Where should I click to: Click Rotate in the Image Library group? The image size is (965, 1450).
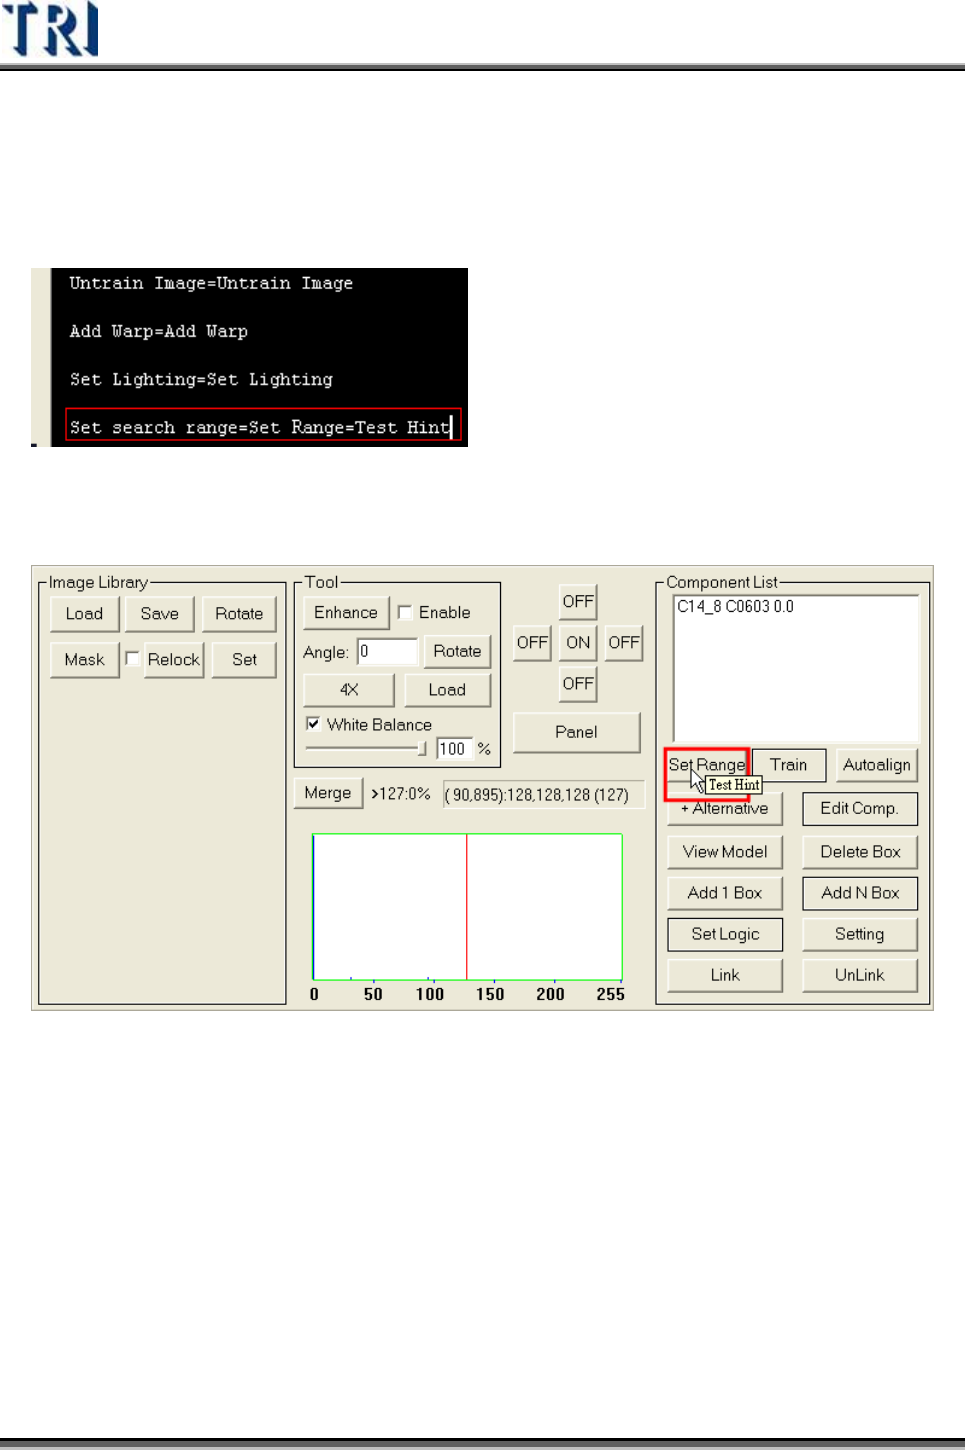click(x=239, y=614)
